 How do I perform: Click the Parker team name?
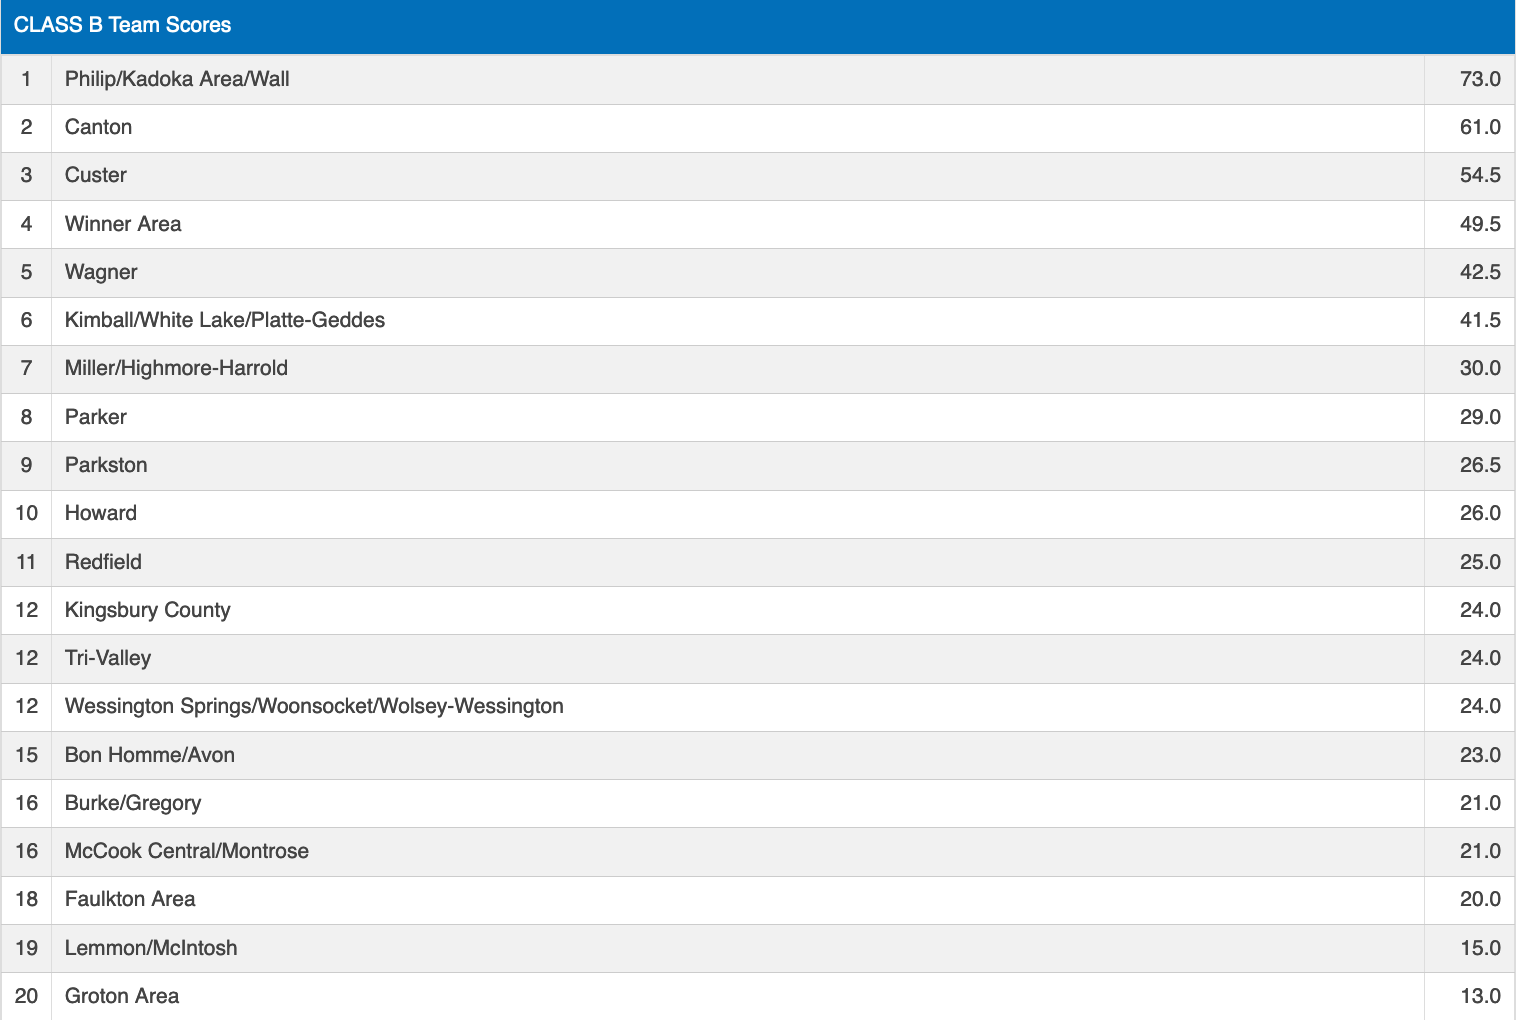pyautogui.click(x=96, y=417)
